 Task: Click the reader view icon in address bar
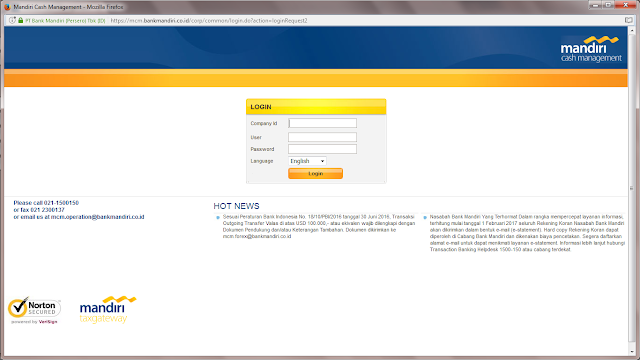pos(629,20)
